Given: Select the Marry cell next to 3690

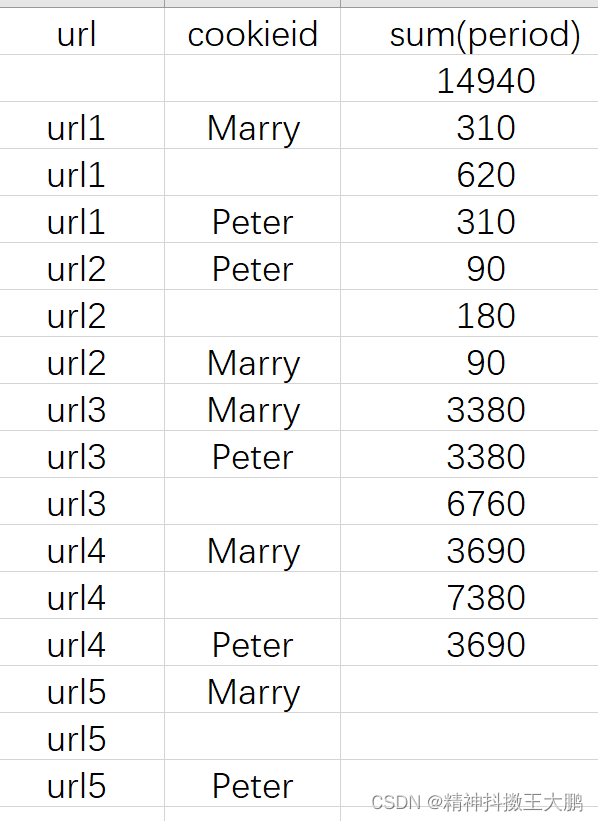Looking at the screenshot, I should [252, 548].
